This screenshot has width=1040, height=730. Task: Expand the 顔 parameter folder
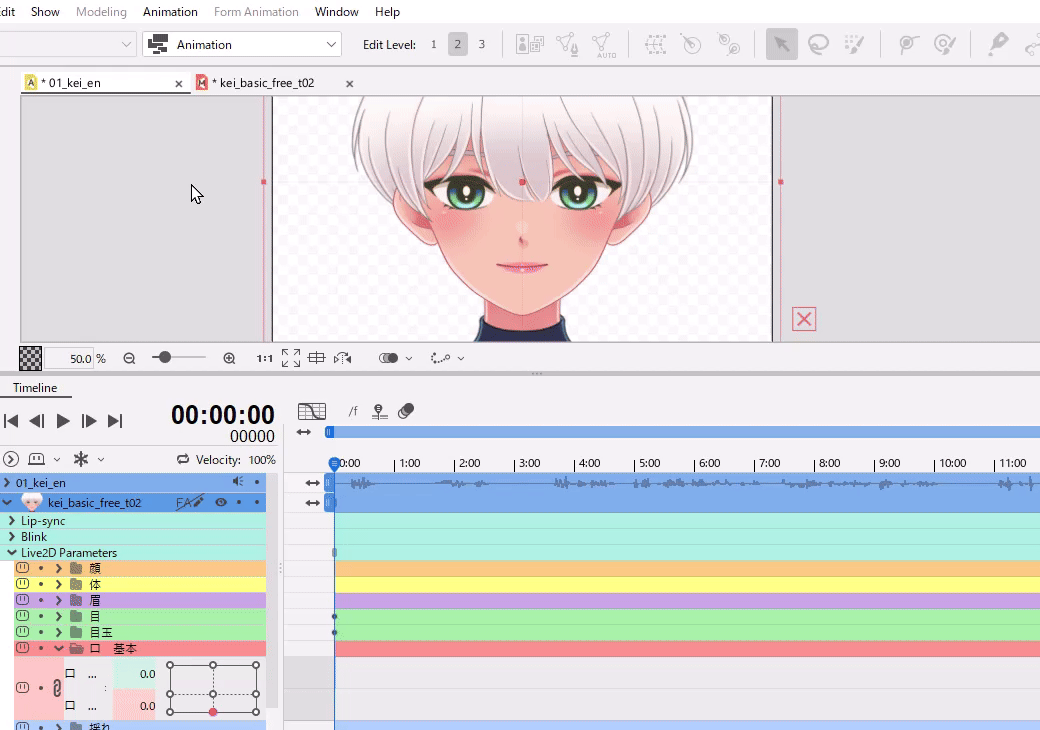59,568
